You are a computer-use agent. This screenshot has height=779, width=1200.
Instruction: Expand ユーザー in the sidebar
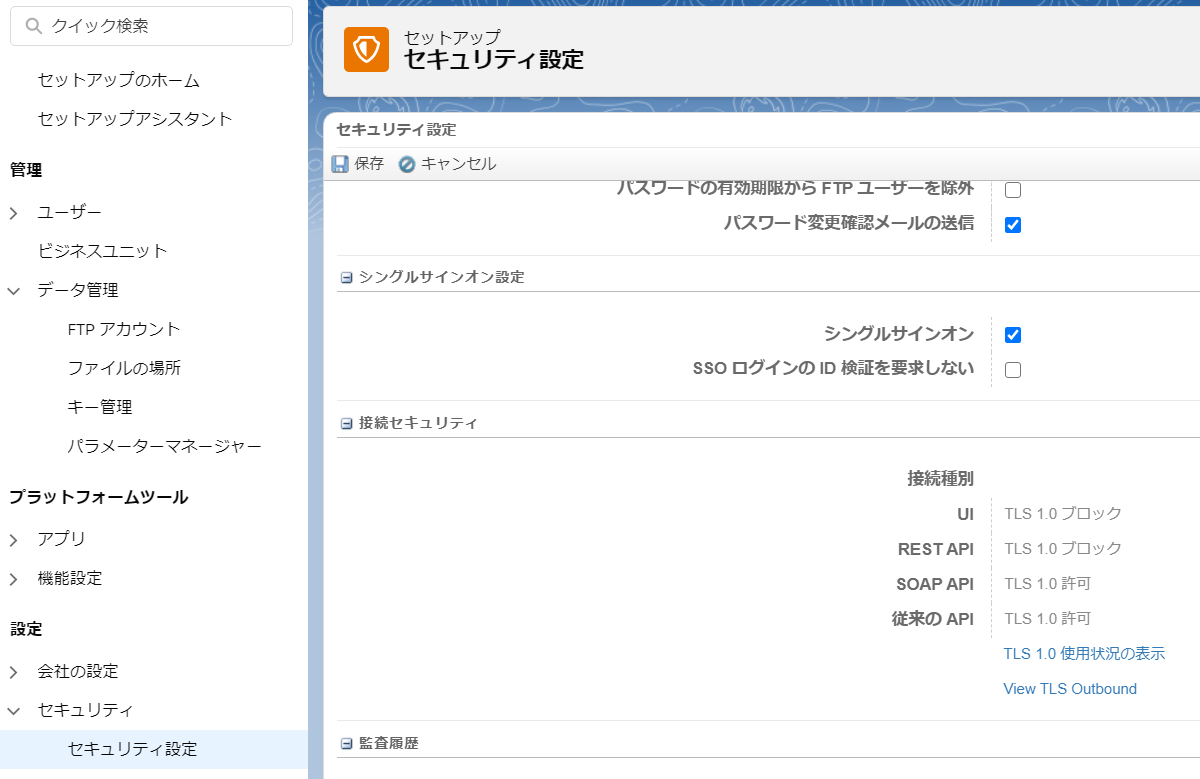12,212
